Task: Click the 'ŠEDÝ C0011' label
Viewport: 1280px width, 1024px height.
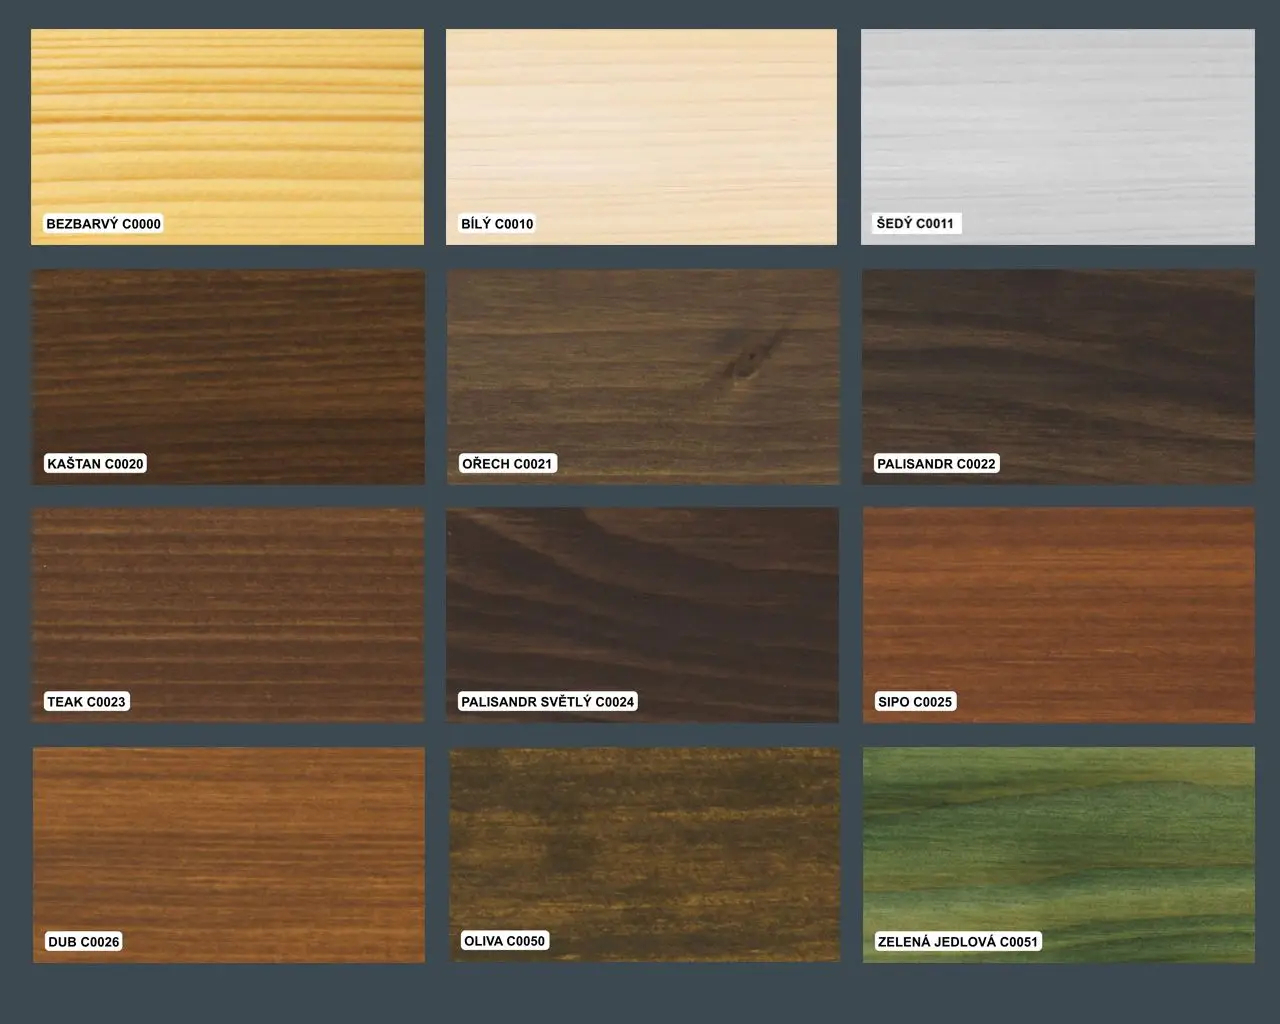Action: point(915,224)
